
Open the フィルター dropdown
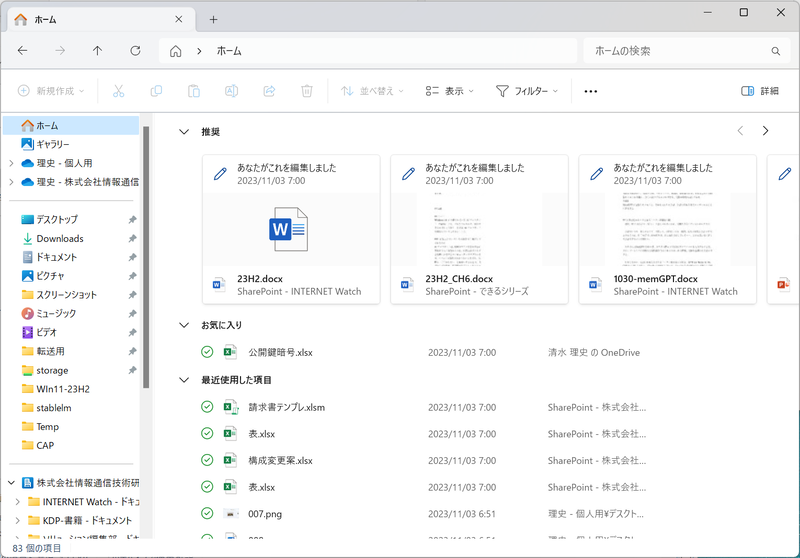[527, 91]
